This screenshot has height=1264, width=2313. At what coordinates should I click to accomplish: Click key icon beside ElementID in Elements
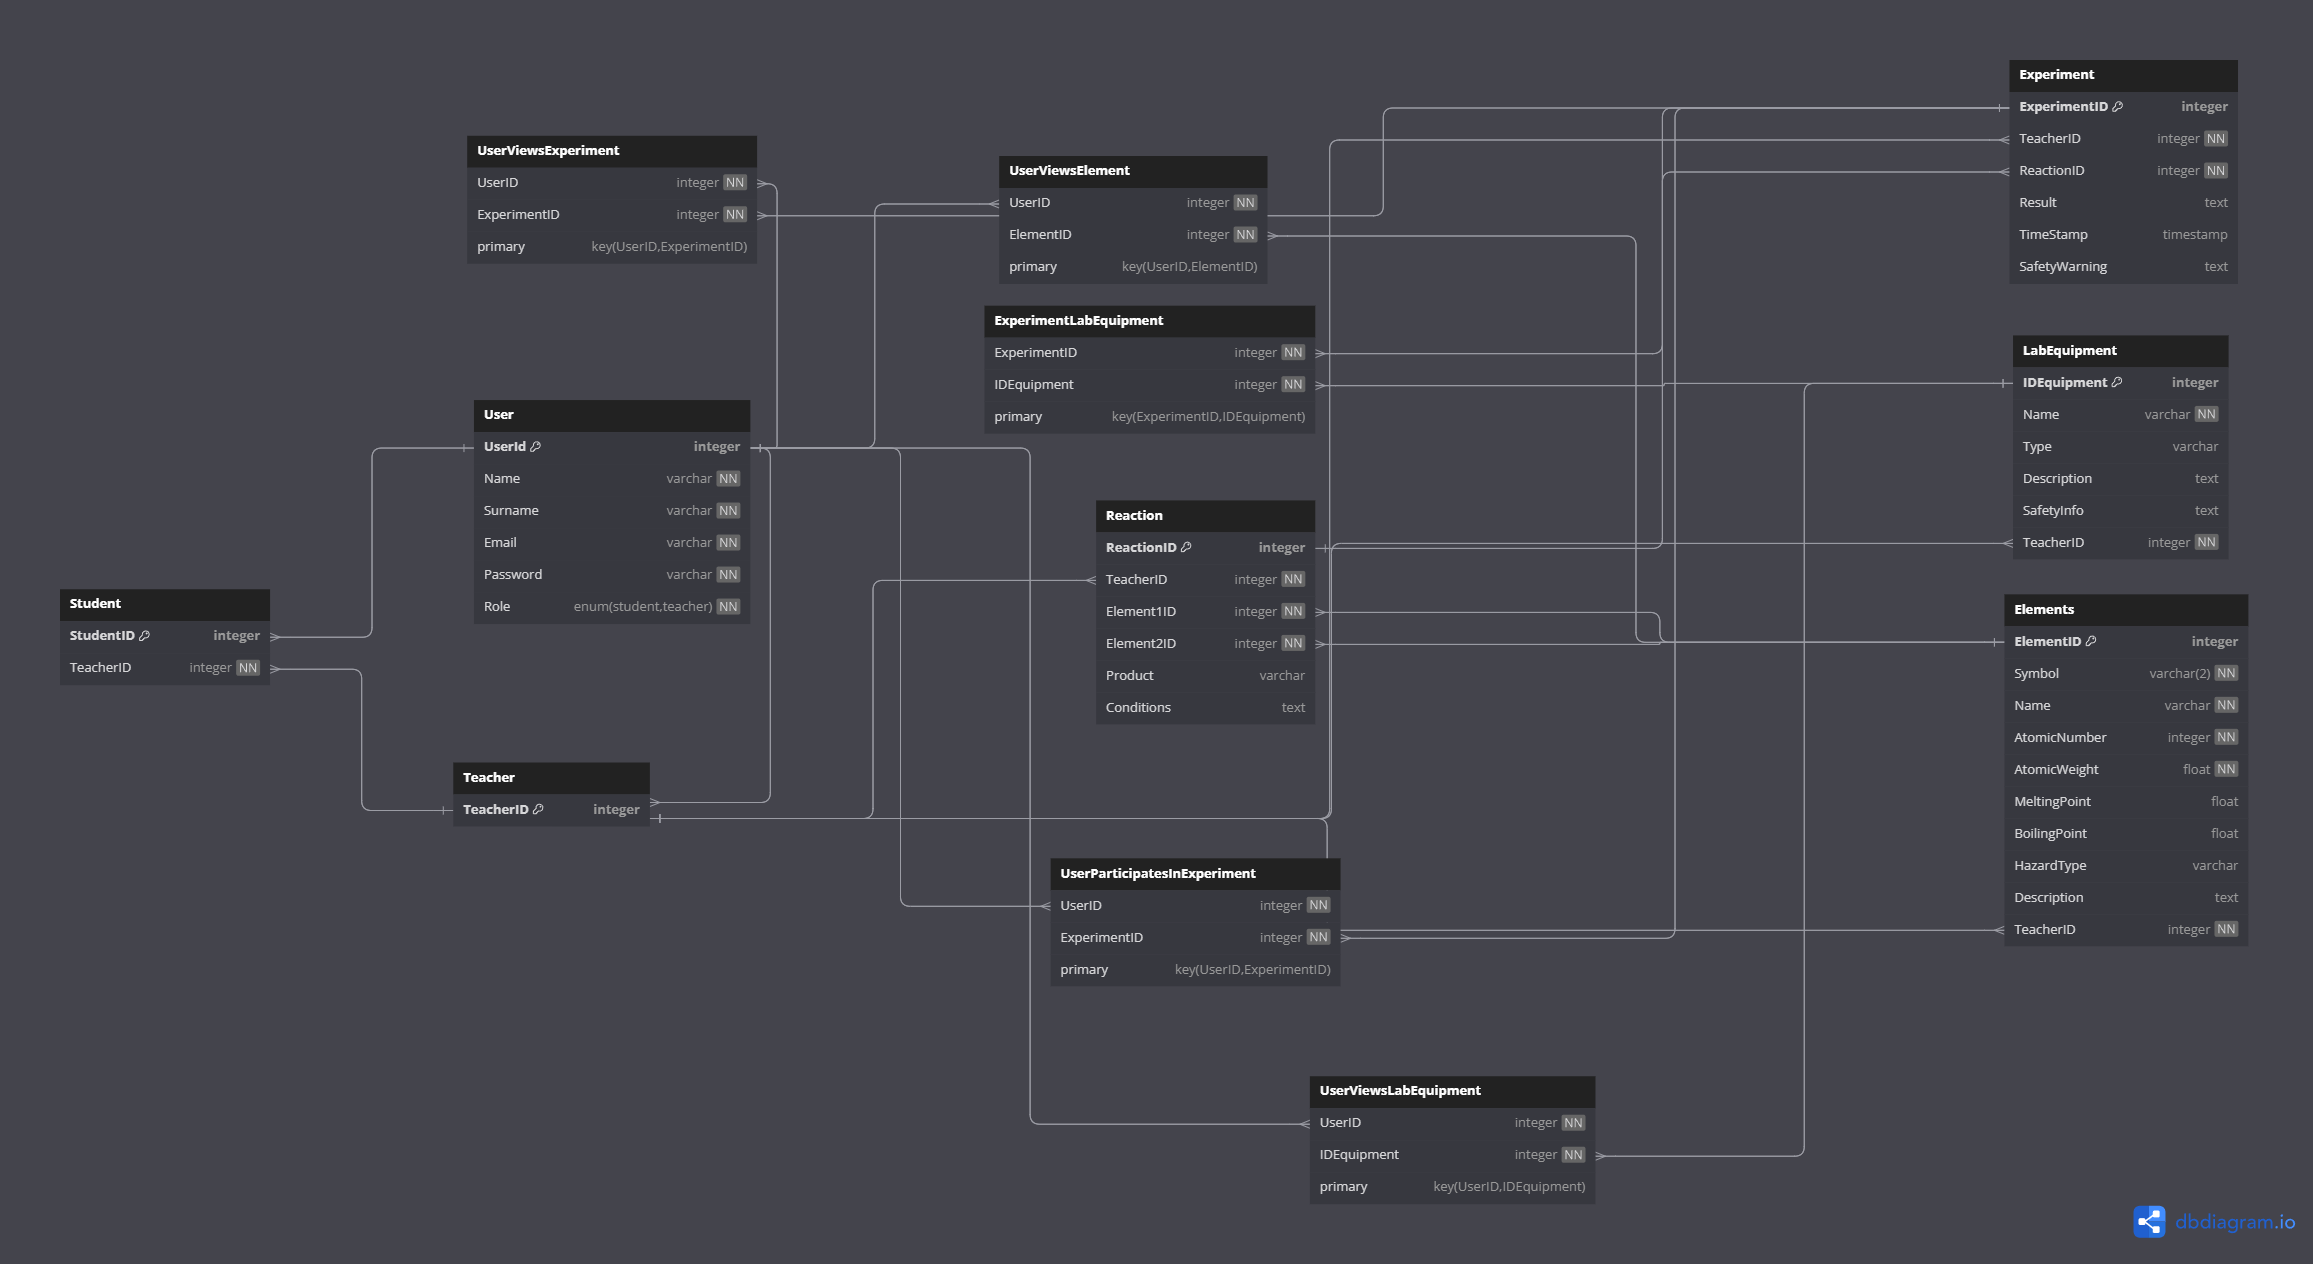pyautogui.click(x=2090, y=641)
